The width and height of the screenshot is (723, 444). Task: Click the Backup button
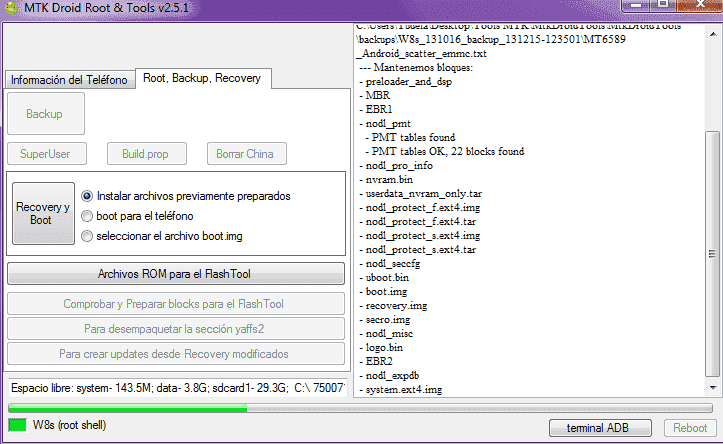tap(46, 113)
